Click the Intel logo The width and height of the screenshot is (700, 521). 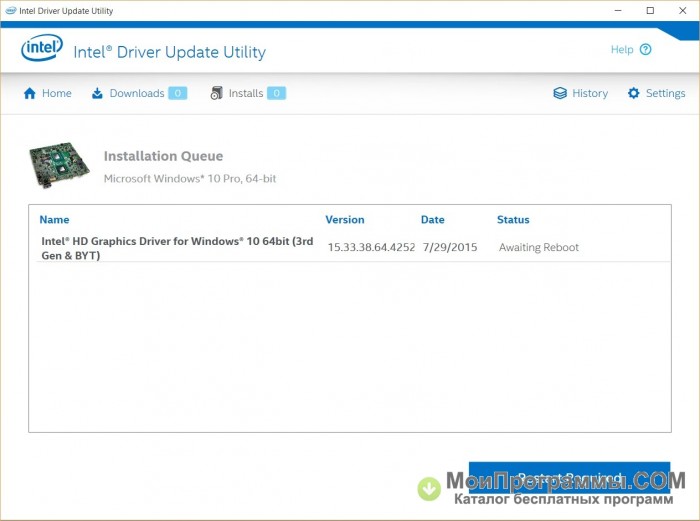(42, 48)
